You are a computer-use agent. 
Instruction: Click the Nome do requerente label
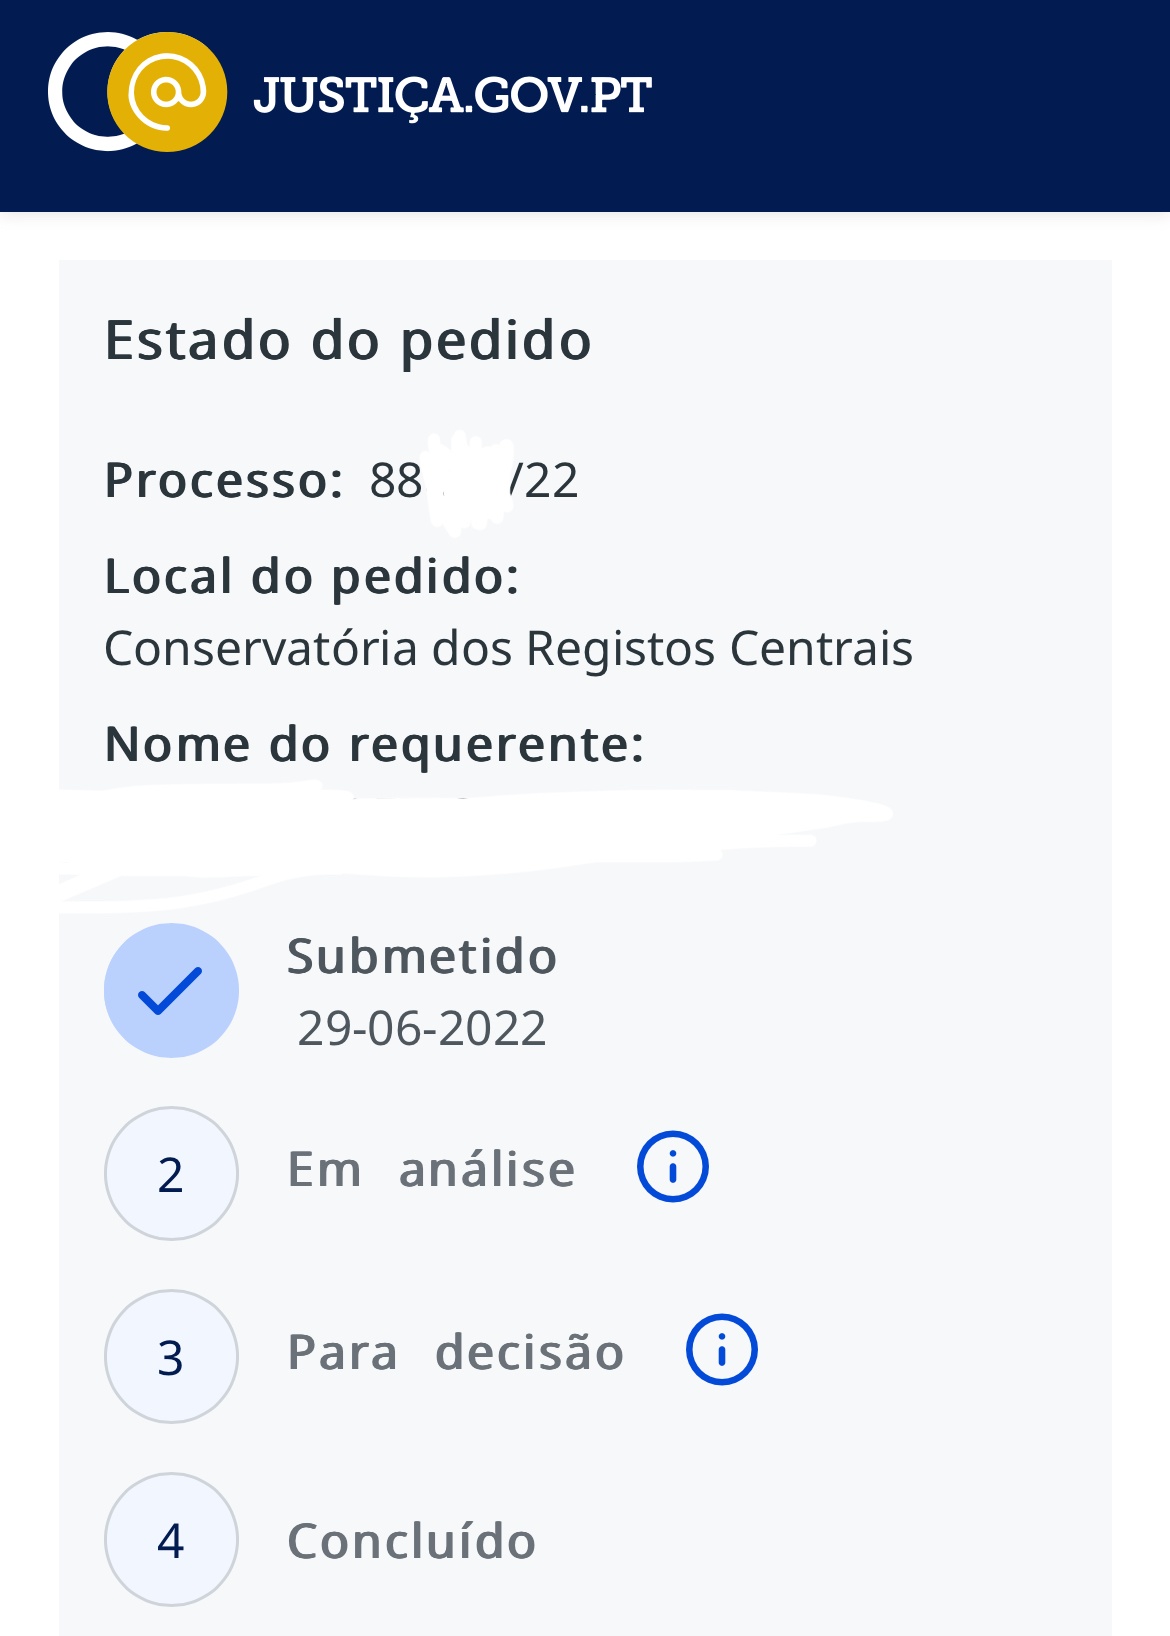pos(374,745)
